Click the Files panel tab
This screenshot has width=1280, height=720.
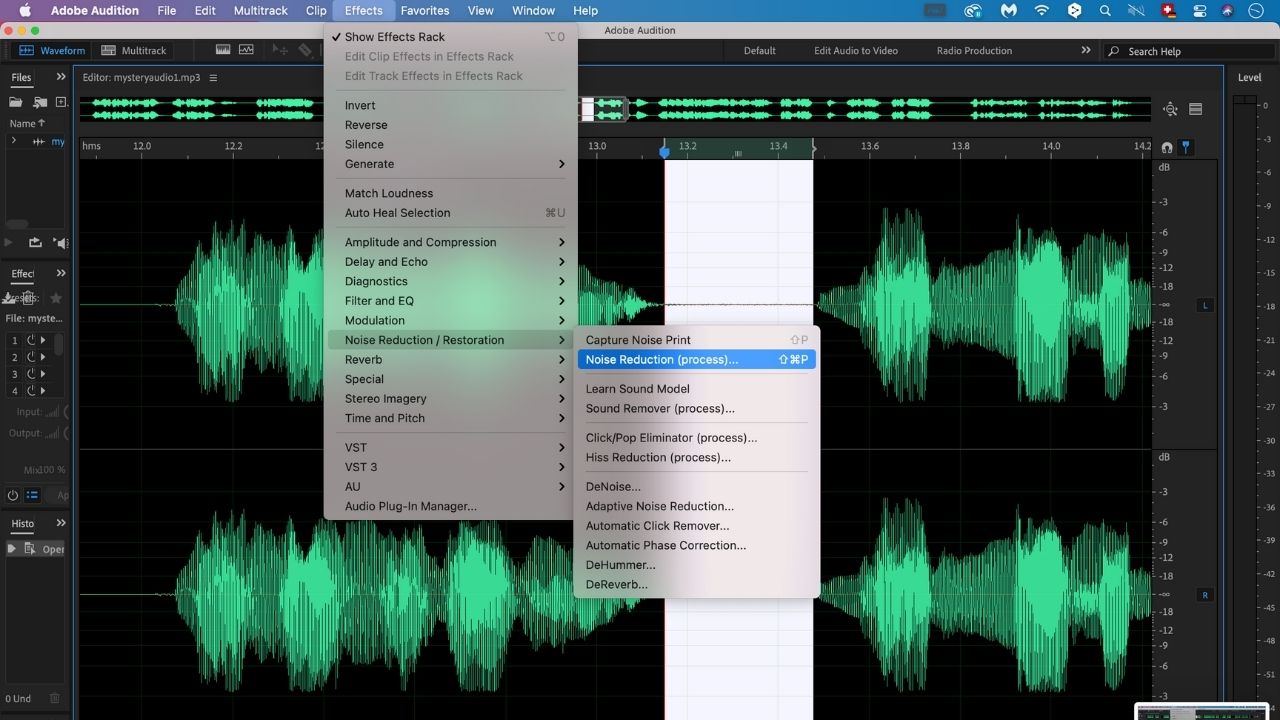coord(21,77)
